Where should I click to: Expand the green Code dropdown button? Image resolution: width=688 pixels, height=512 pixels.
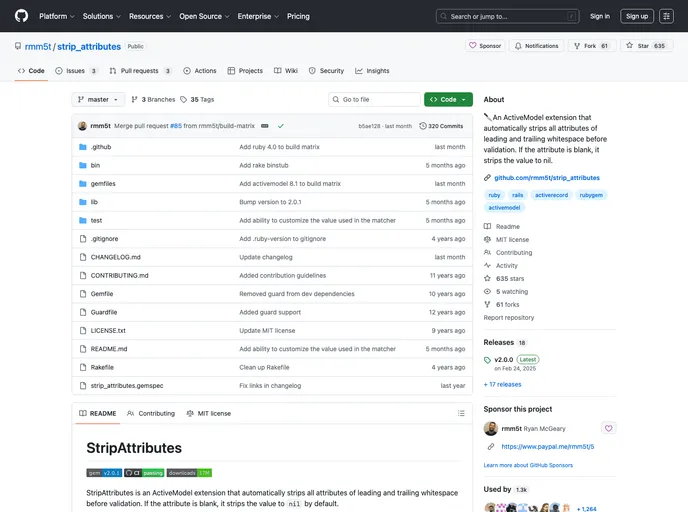tap(448, 100)
